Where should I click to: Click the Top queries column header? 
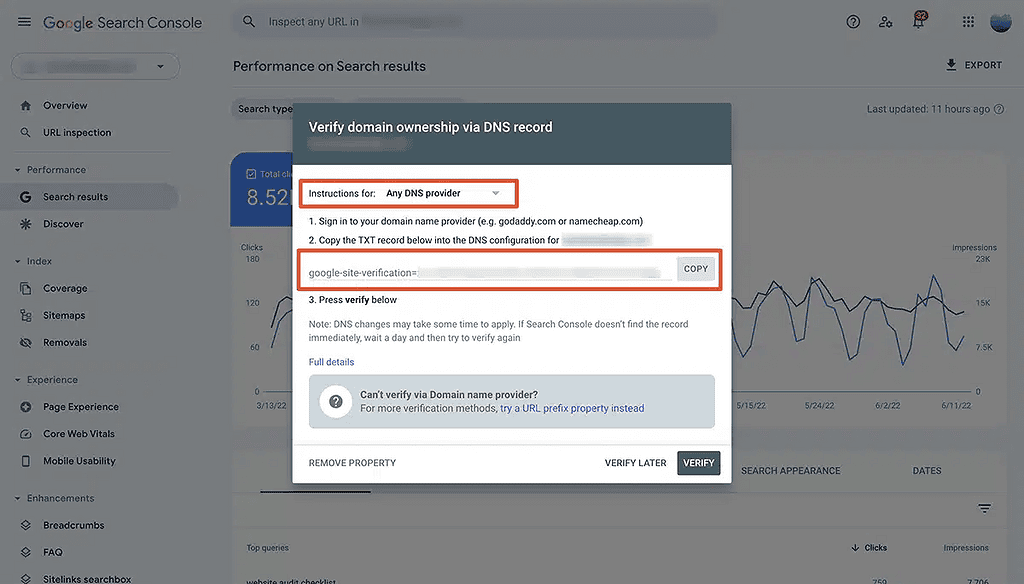[267, 547]
